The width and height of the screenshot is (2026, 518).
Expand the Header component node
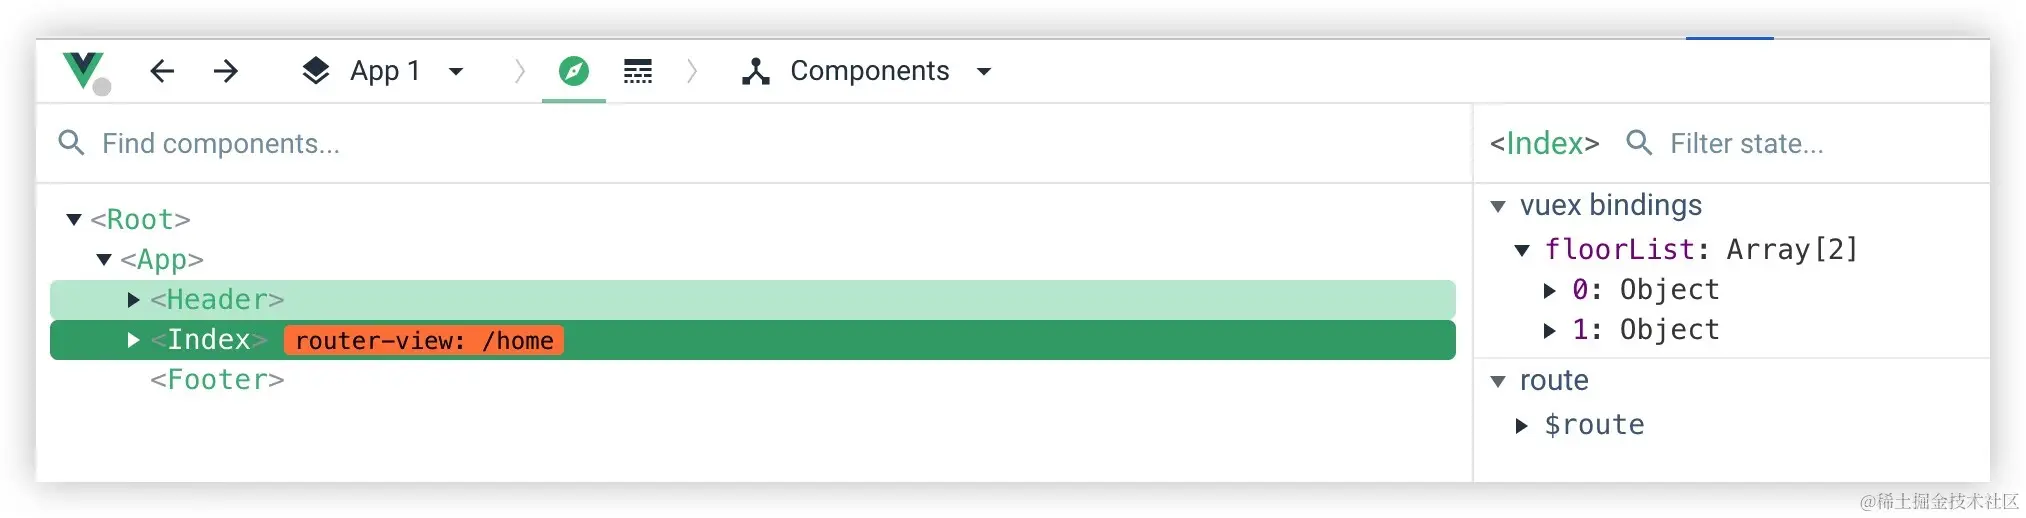coord(134,300)
